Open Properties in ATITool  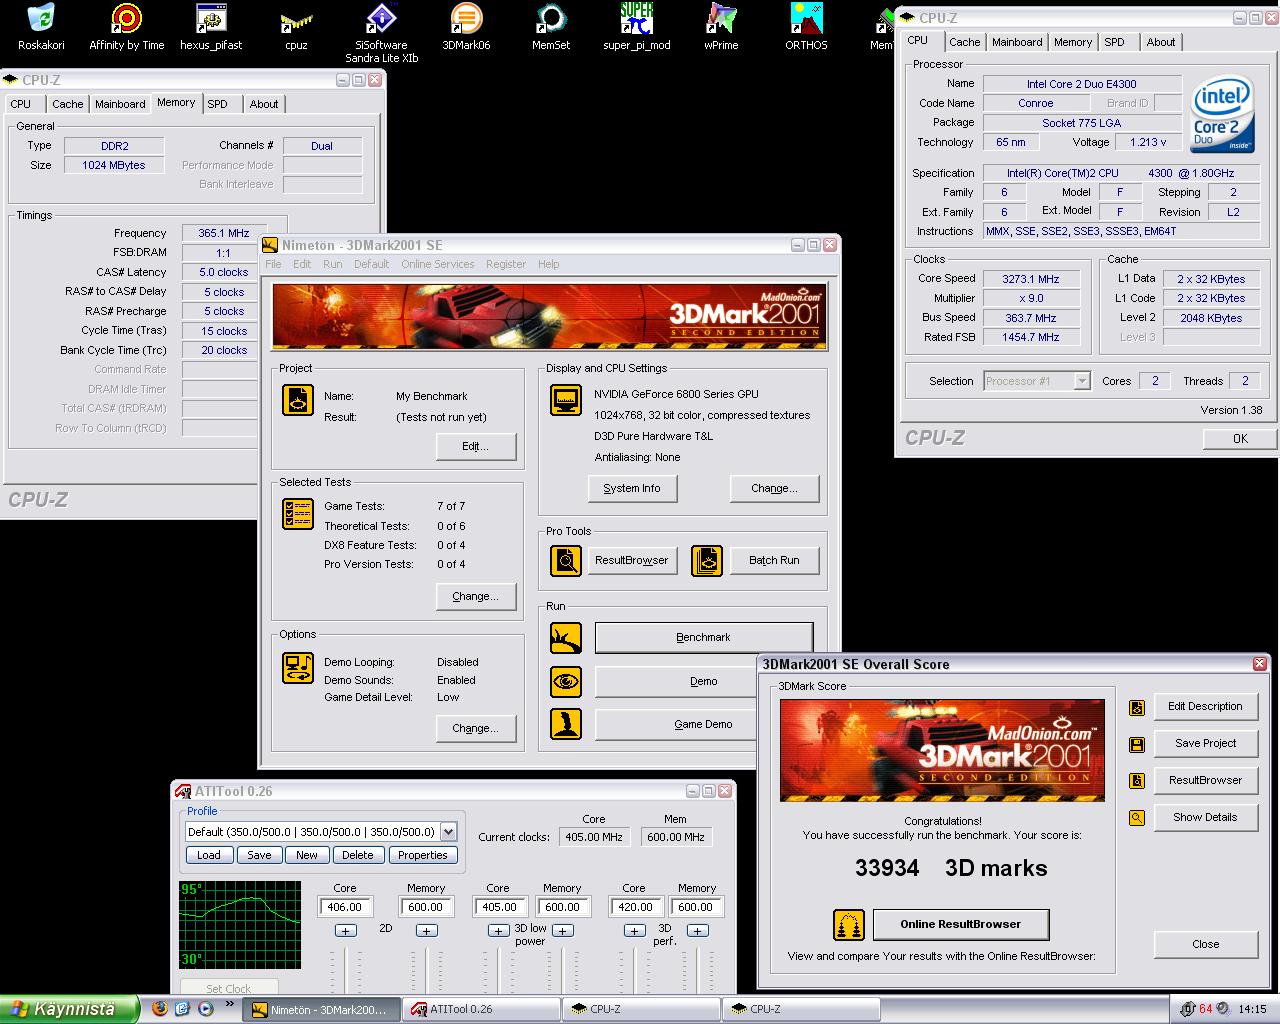pyautogui.click(x=423, y=855)
